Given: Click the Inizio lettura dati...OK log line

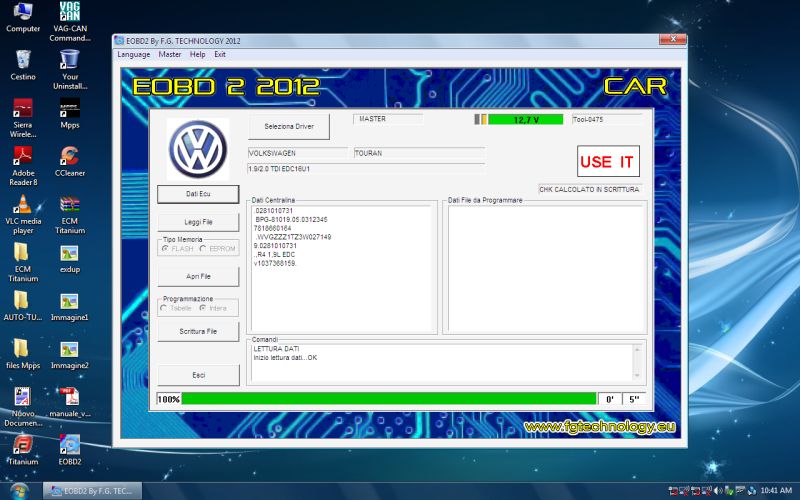Looking at the screenshot, I should pyautogui.click(x=285, y=358).
